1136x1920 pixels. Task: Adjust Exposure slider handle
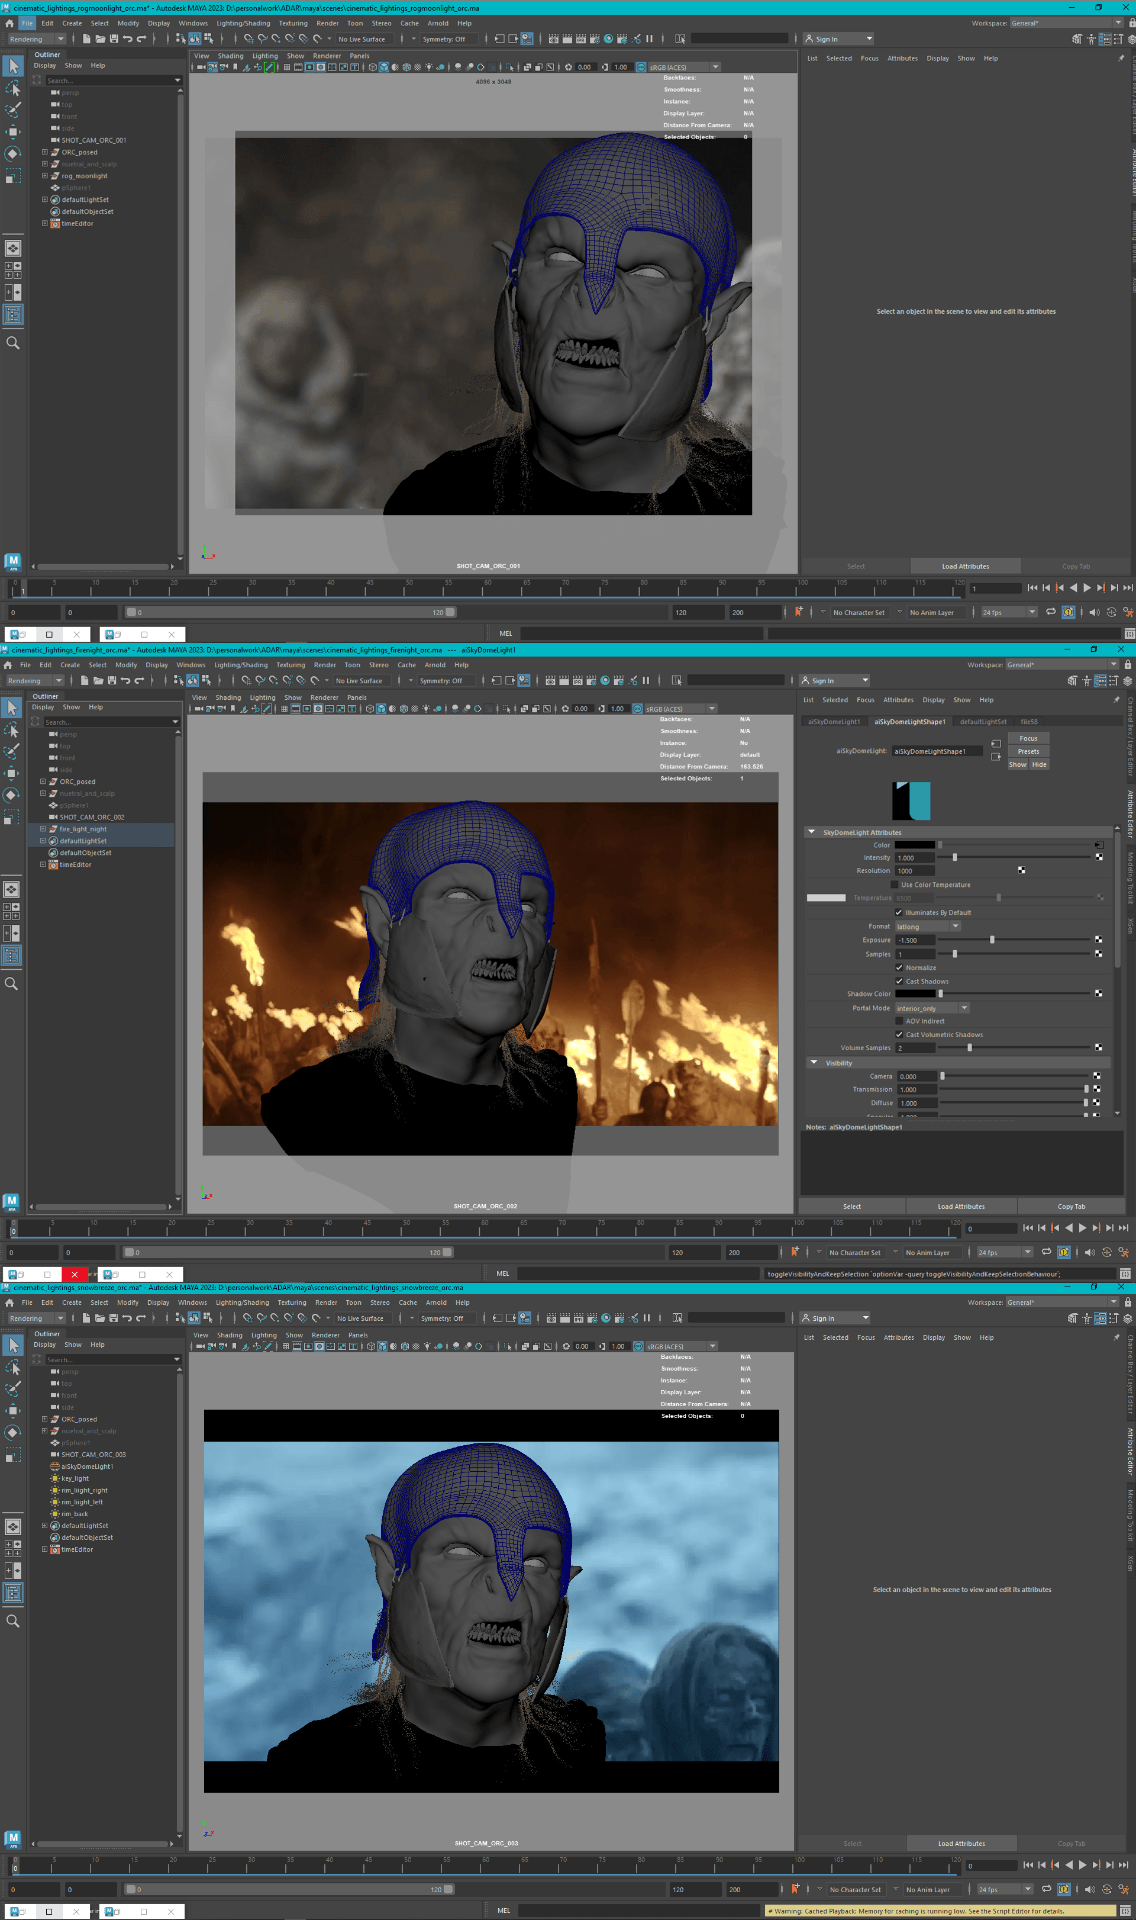[992, 940]
